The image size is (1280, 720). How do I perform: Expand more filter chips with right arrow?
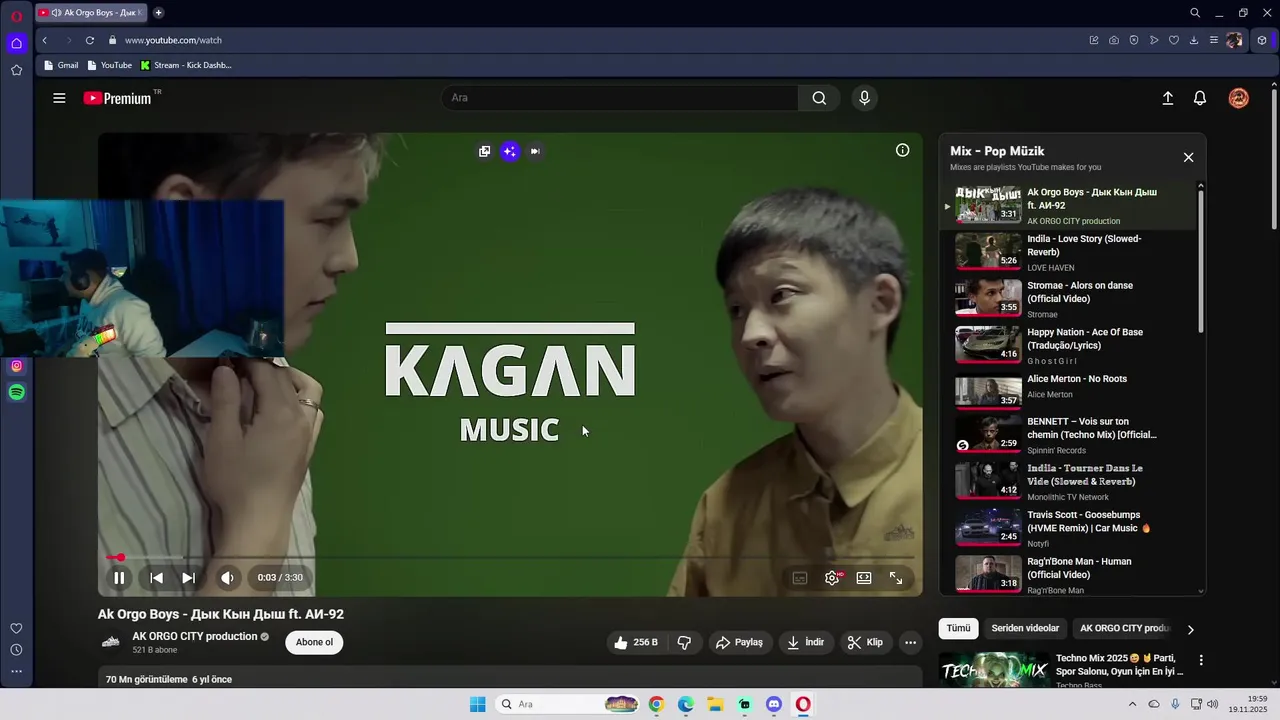point(1190,629)
